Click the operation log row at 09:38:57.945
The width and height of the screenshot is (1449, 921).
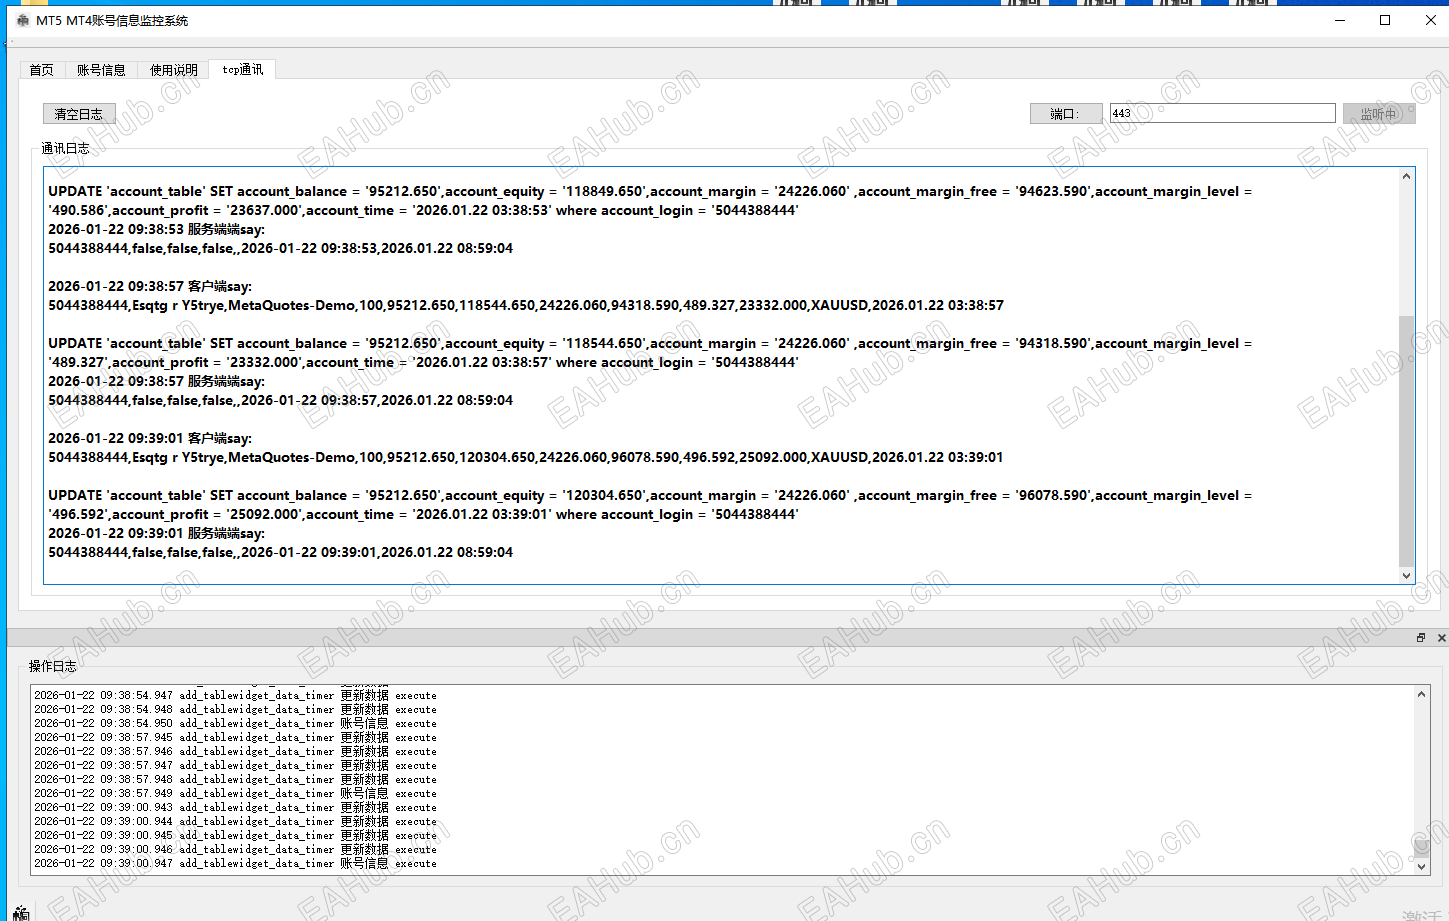[235, 737]
